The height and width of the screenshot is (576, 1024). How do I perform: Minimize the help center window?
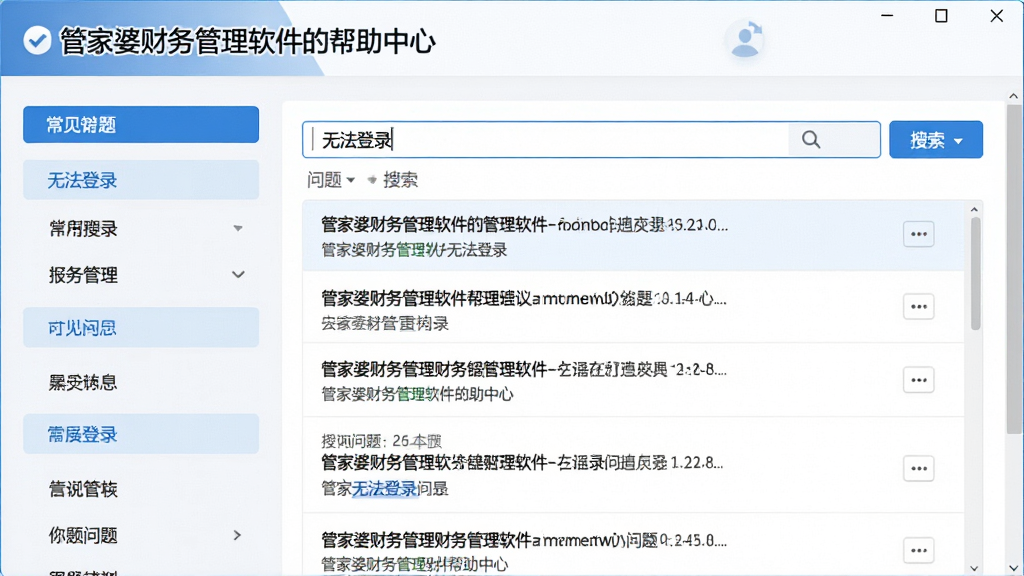click(x=887, y=16)
